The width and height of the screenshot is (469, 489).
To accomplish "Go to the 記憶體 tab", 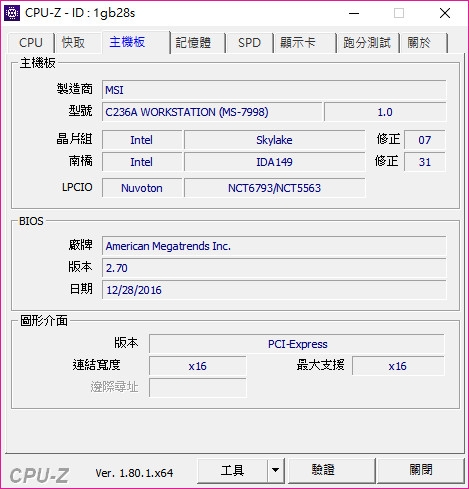I will [198, 43].
